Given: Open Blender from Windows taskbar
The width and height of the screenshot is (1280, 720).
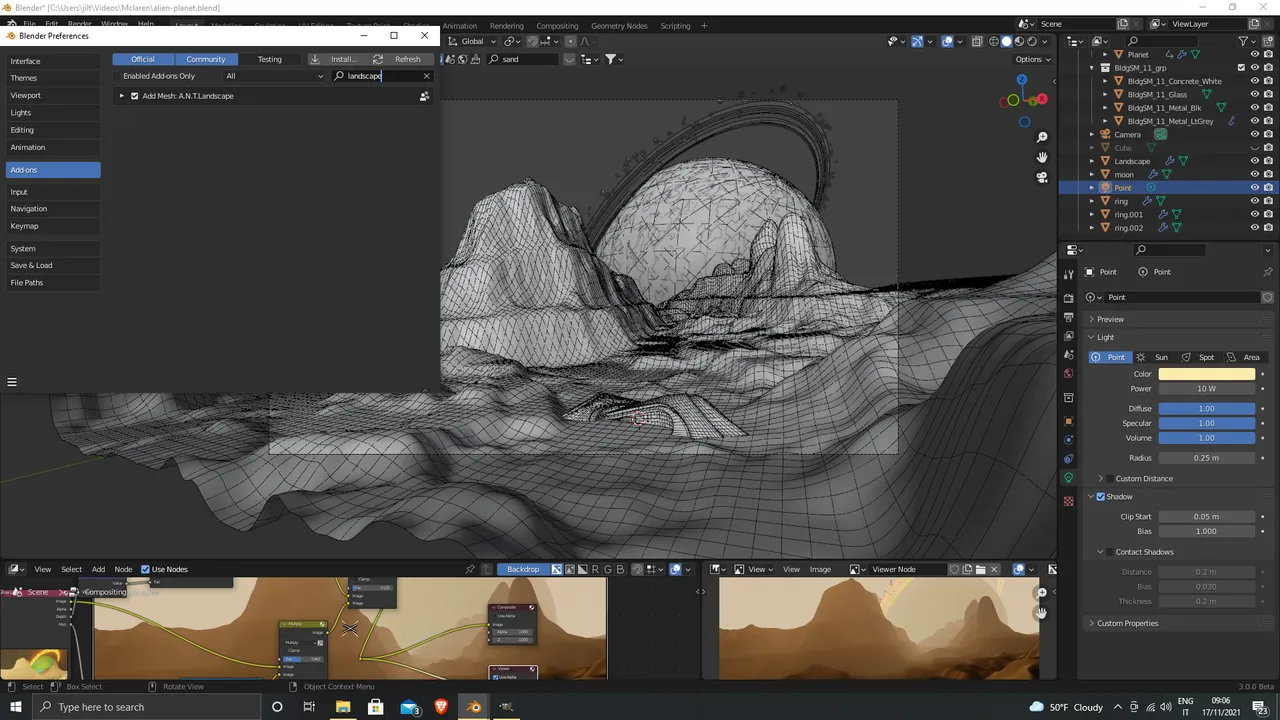Looking at the screenshot, I should tap(474, 707).
